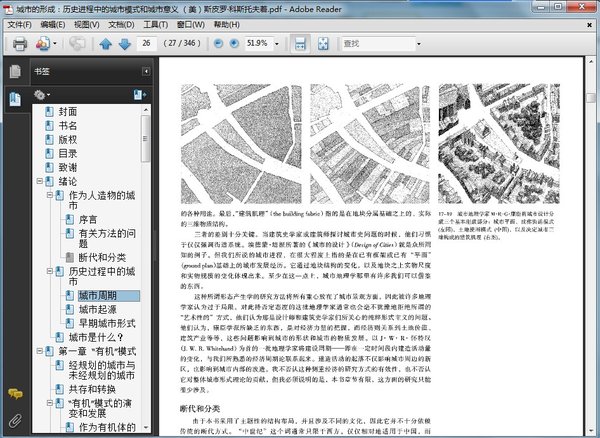The height and width of the screenshot is (438, 600).
Task: Click the bookmark icon beside 封面
Action: pyautogui.click(x=49, y=112)
